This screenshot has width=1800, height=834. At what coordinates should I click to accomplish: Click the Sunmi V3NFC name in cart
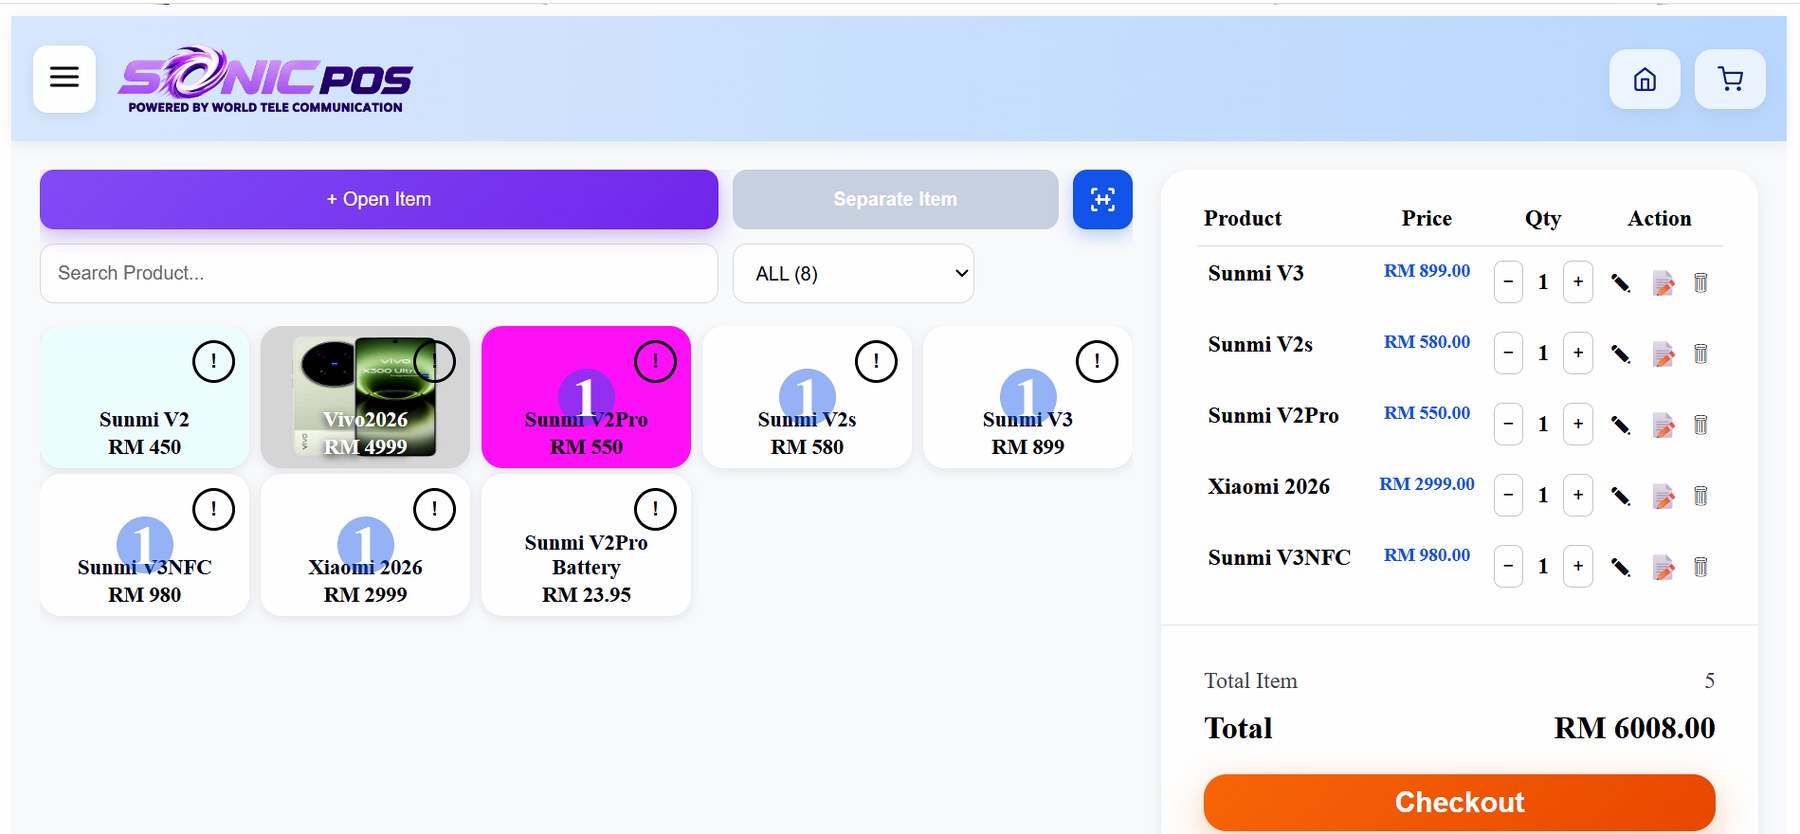[1279, 557]
